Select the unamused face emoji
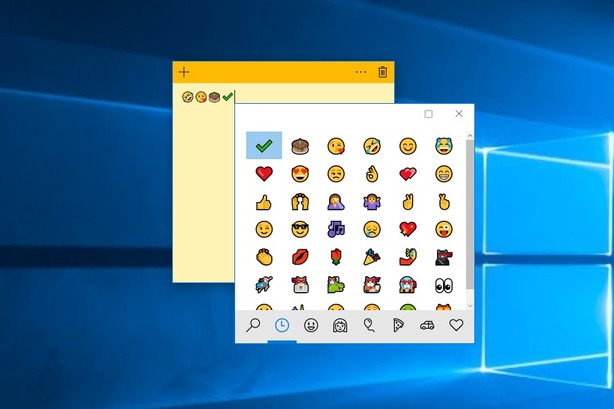614x409 pixels. (336, 174)
